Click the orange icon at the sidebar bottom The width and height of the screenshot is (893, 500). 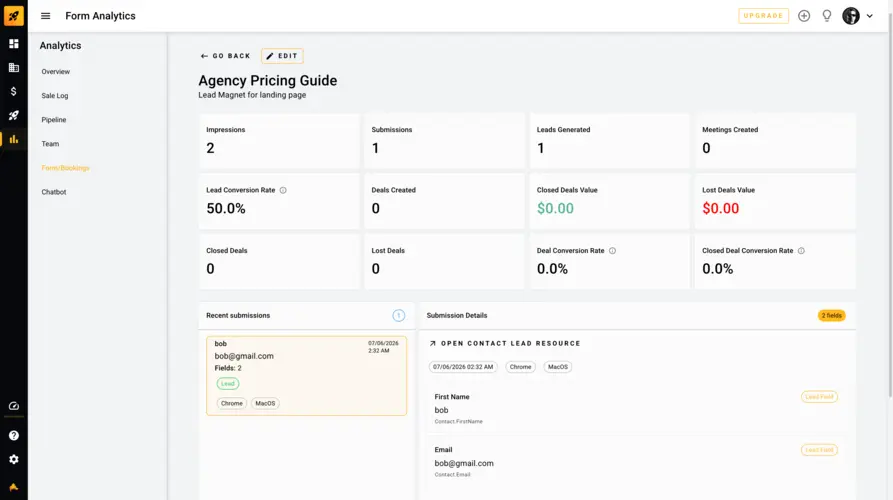point(14,487)
